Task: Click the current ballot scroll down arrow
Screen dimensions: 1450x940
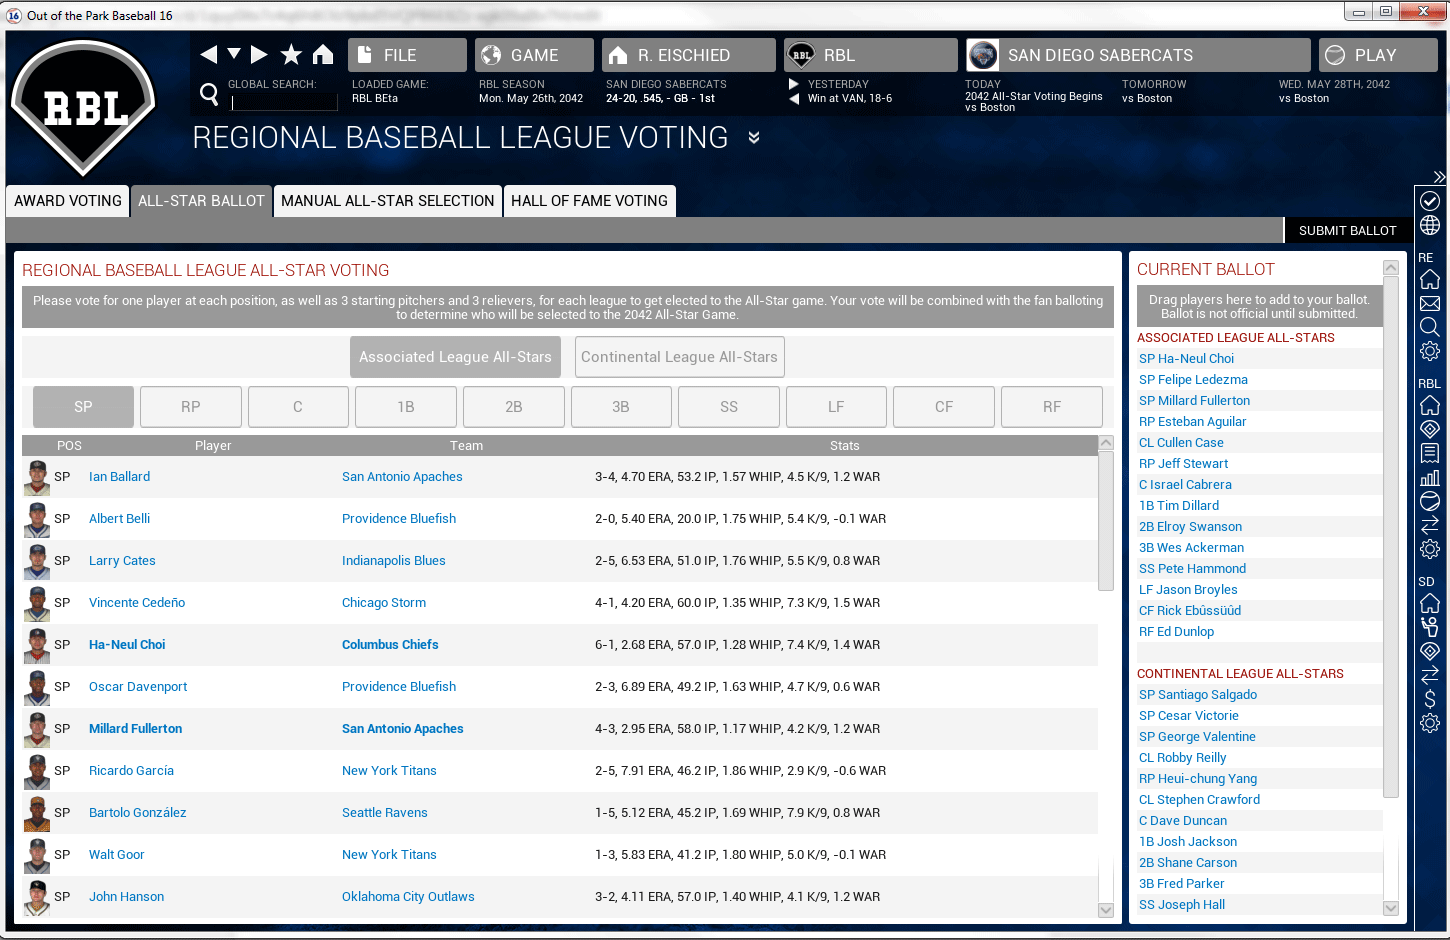Action: [1391, 908]
